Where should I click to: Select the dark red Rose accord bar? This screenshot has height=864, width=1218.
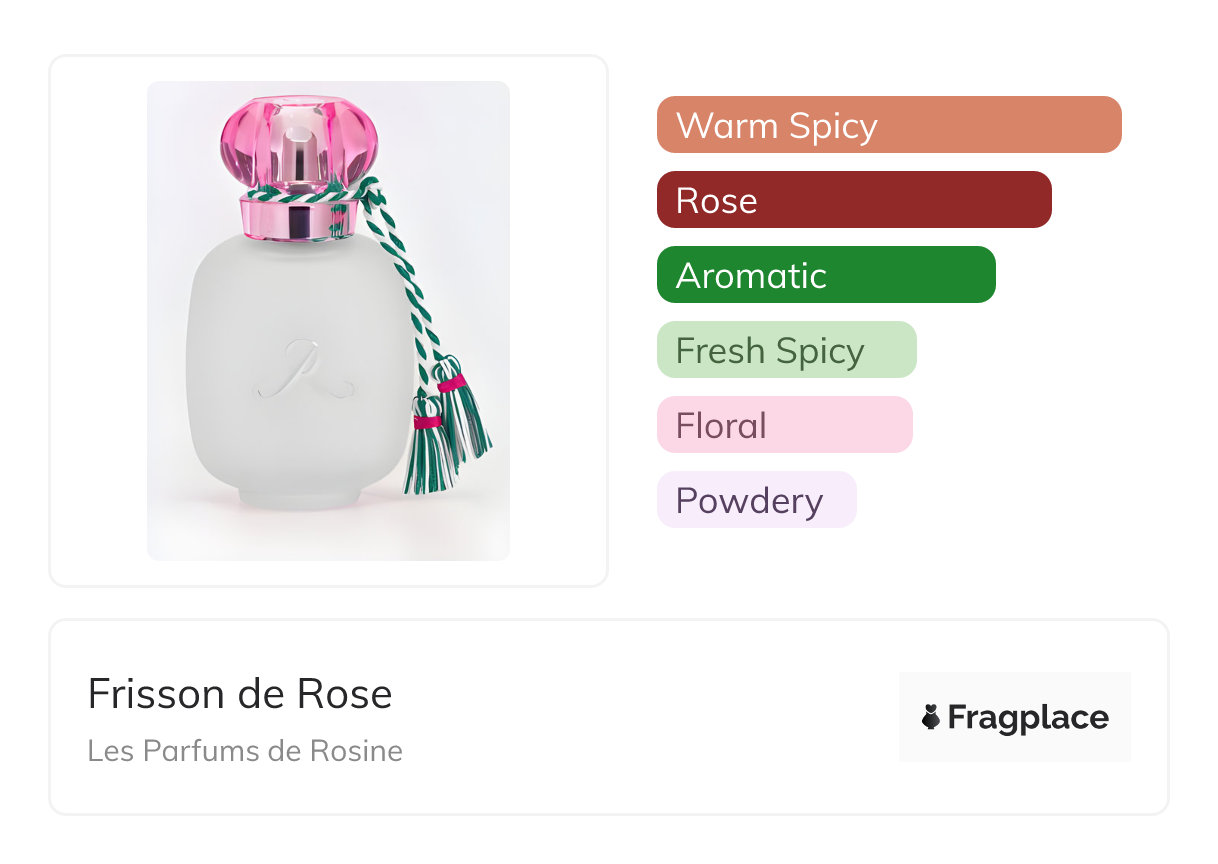[853, 200]
